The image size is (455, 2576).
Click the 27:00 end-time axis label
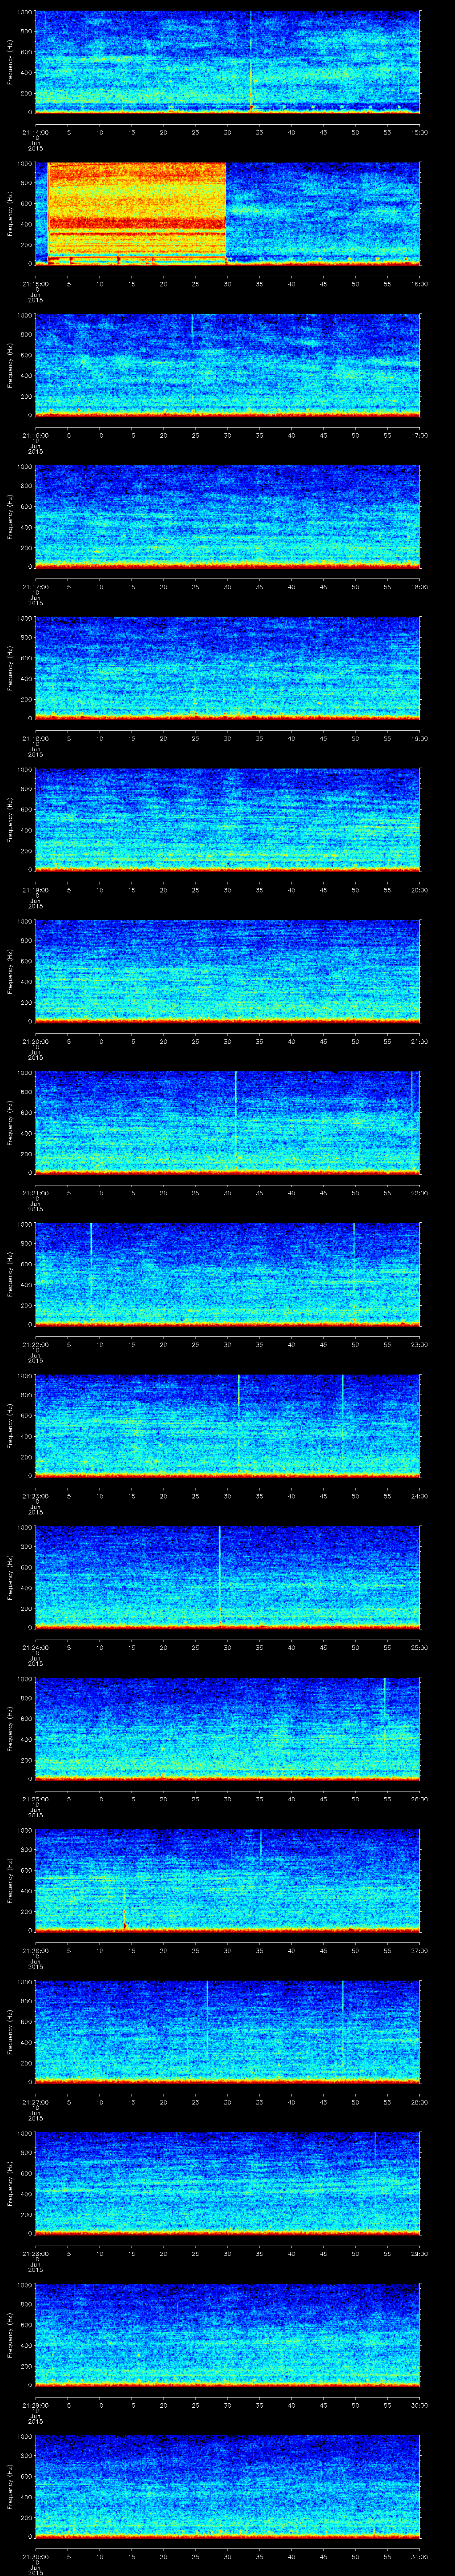pyautogui.click(x=420, y=1950)
